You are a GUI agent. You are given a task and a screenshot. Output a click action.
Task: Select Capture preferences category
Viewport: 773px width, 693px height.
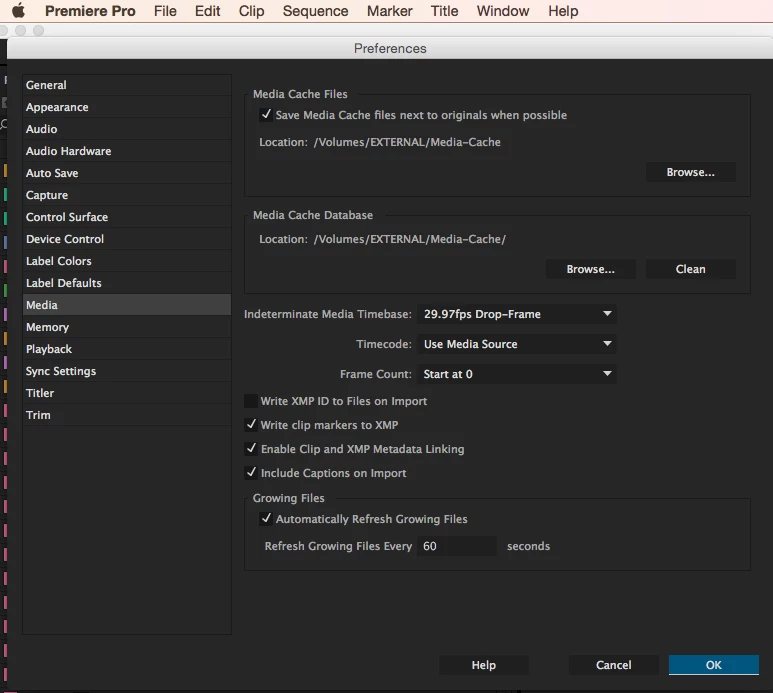coord(127,195)
